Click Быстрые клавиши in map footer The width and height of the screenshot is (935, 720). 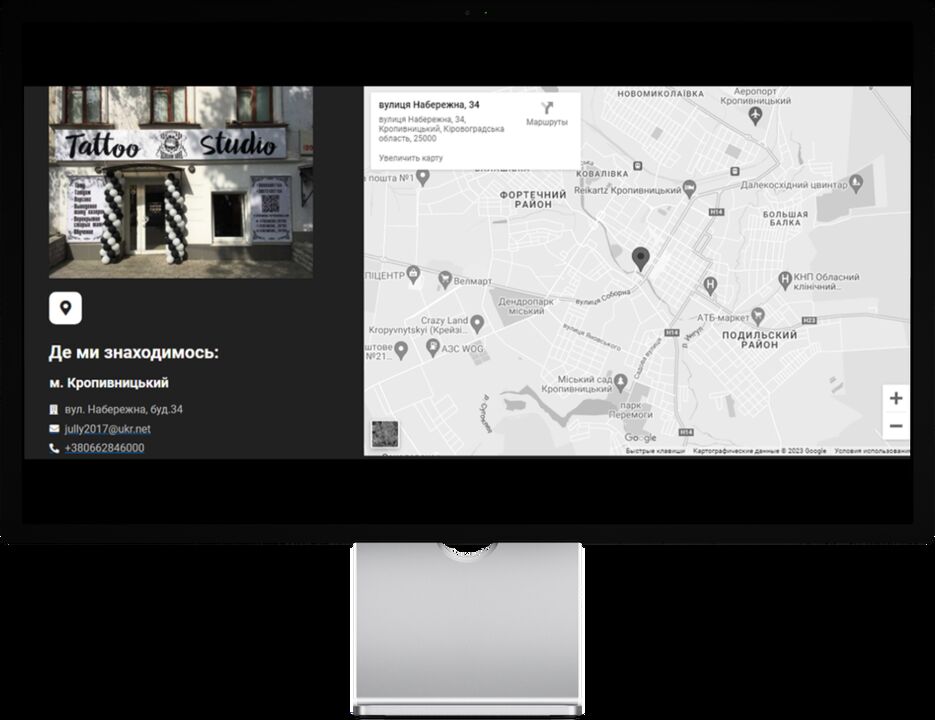click(655, 451)
